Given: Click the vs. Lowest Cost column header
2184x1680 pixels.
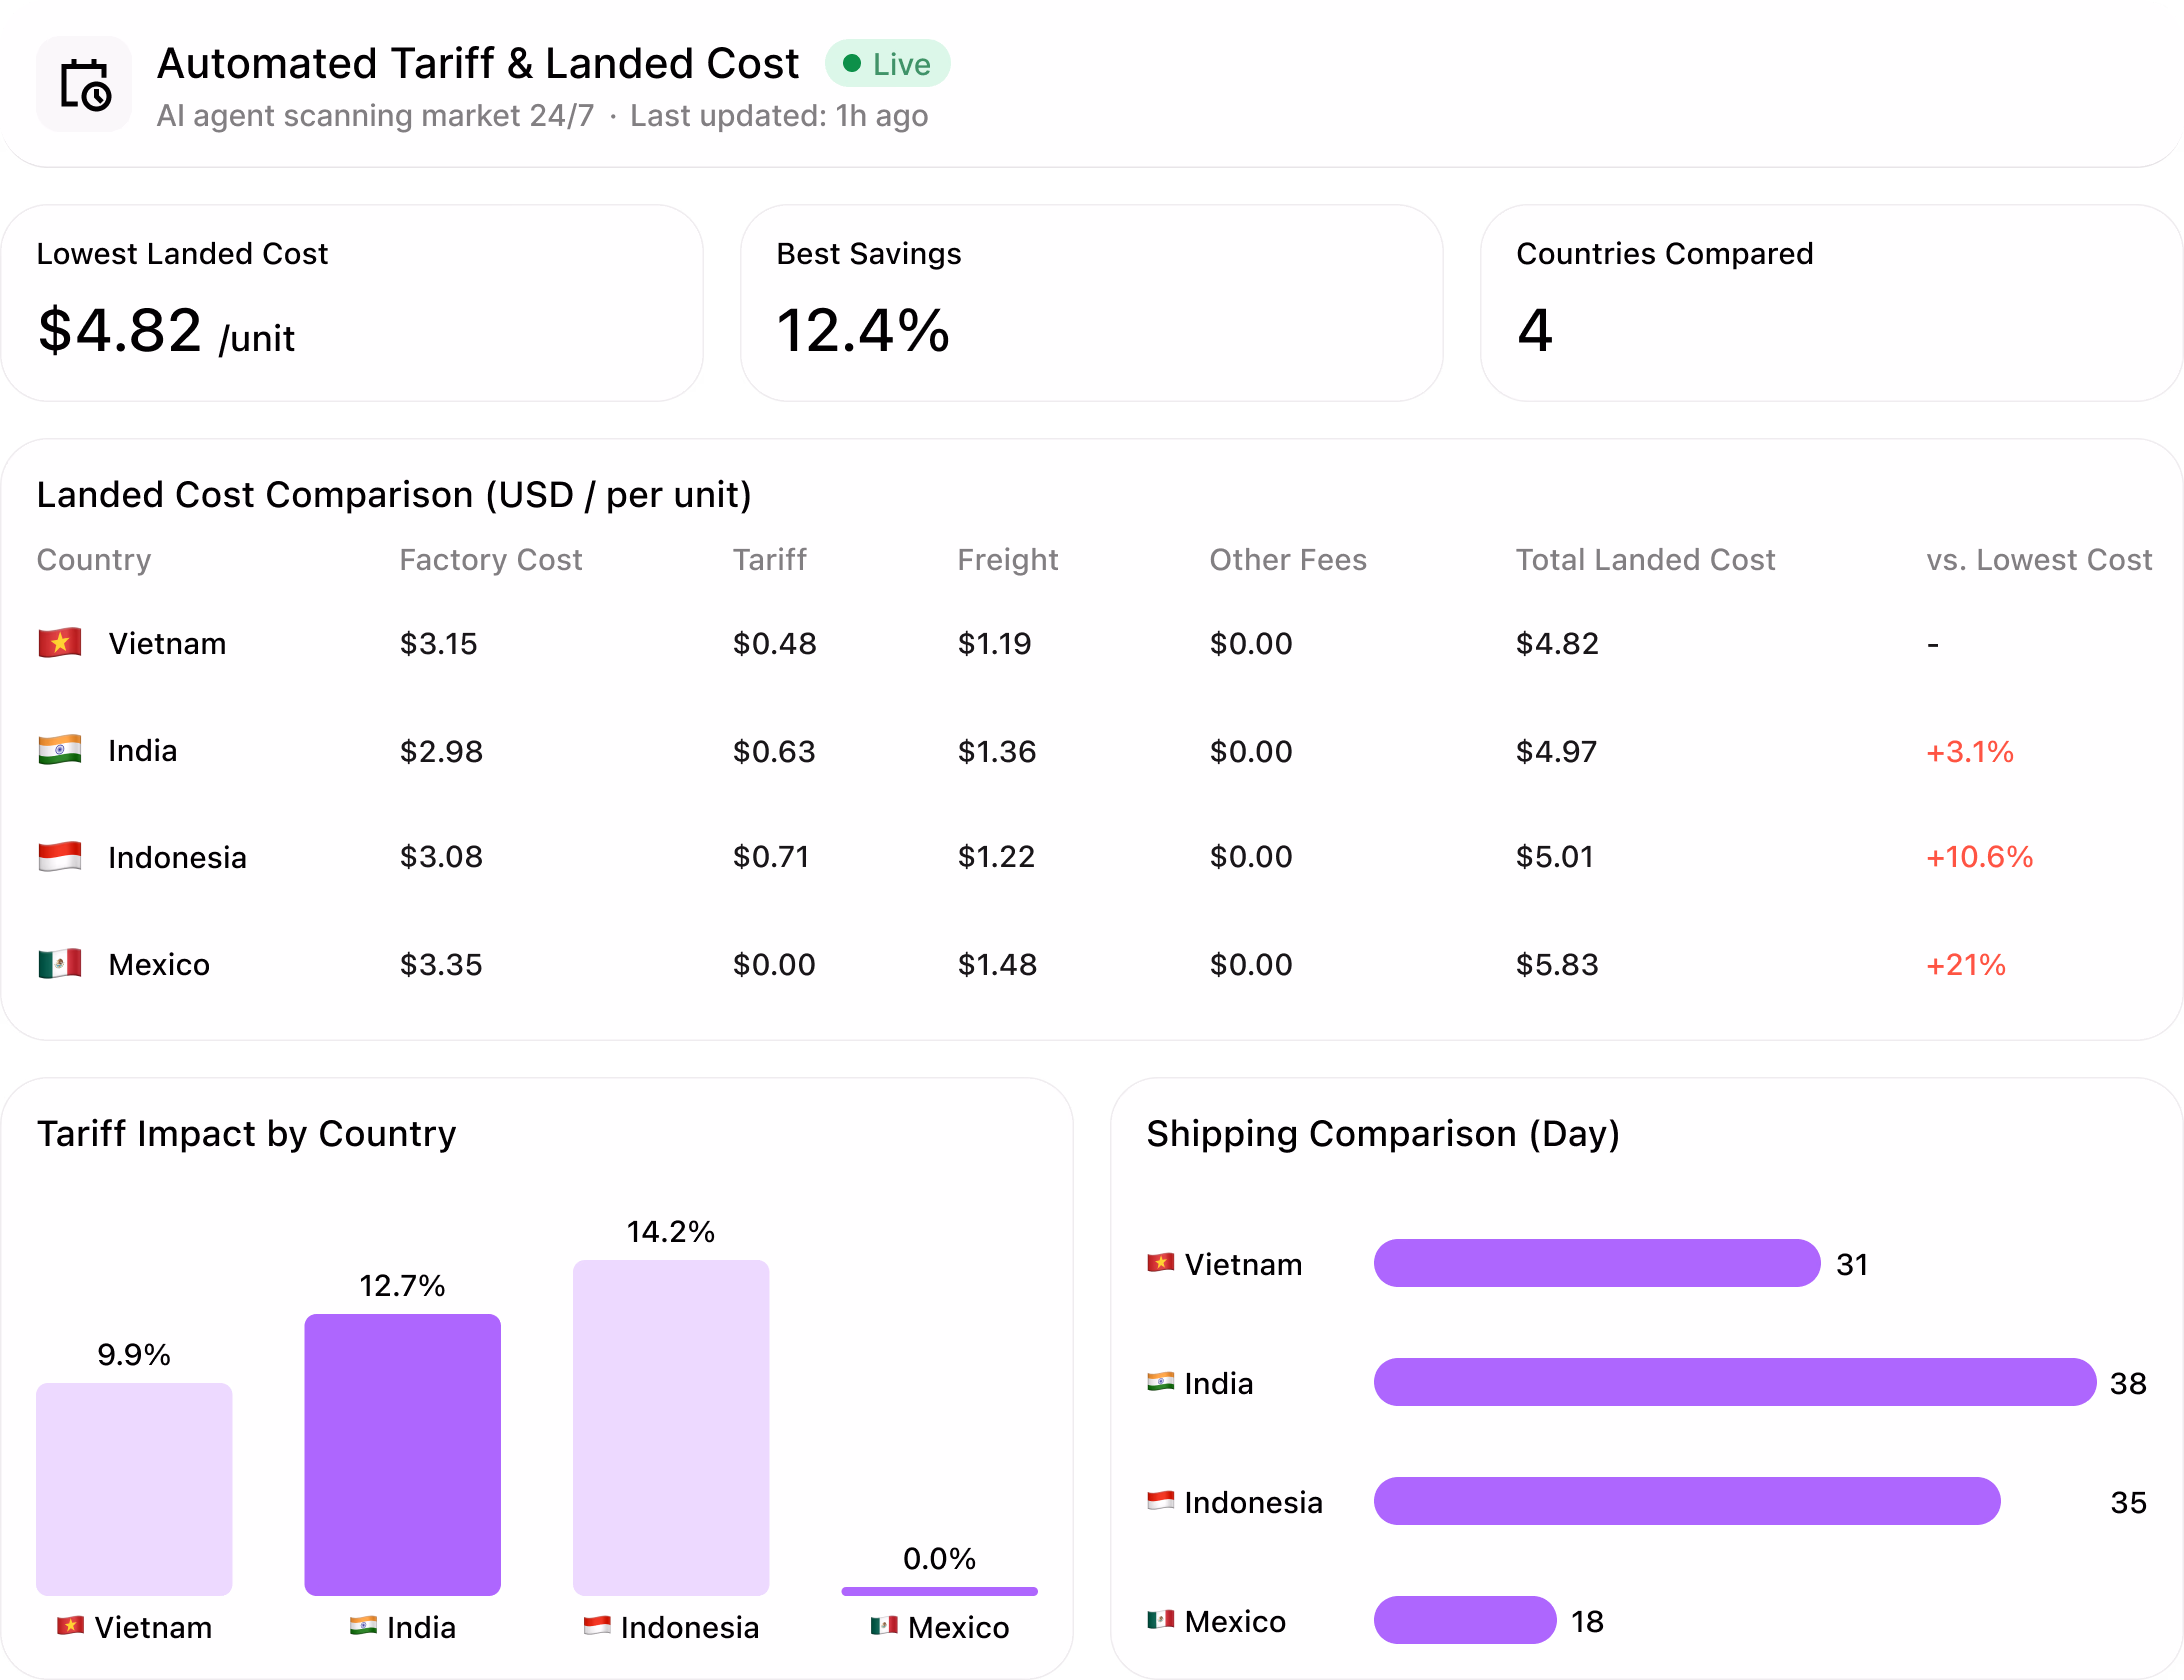Looking at the screenshot, I should coord(2039,560).
